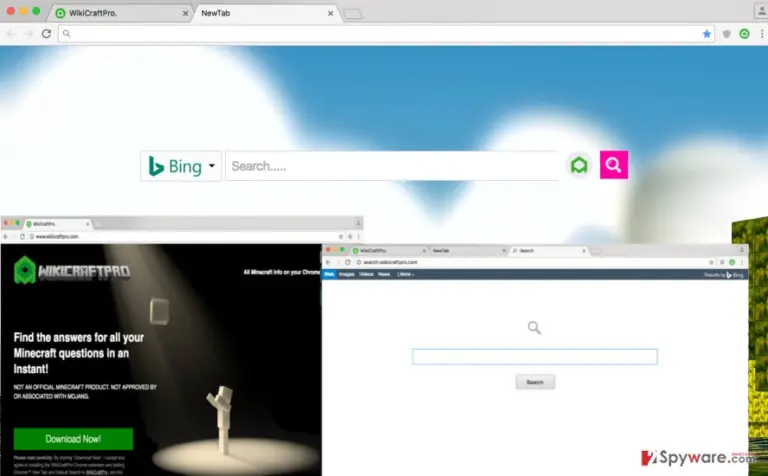Click the Chrome address bar
The width and height of the screenshot is (768, 476).
380,34
